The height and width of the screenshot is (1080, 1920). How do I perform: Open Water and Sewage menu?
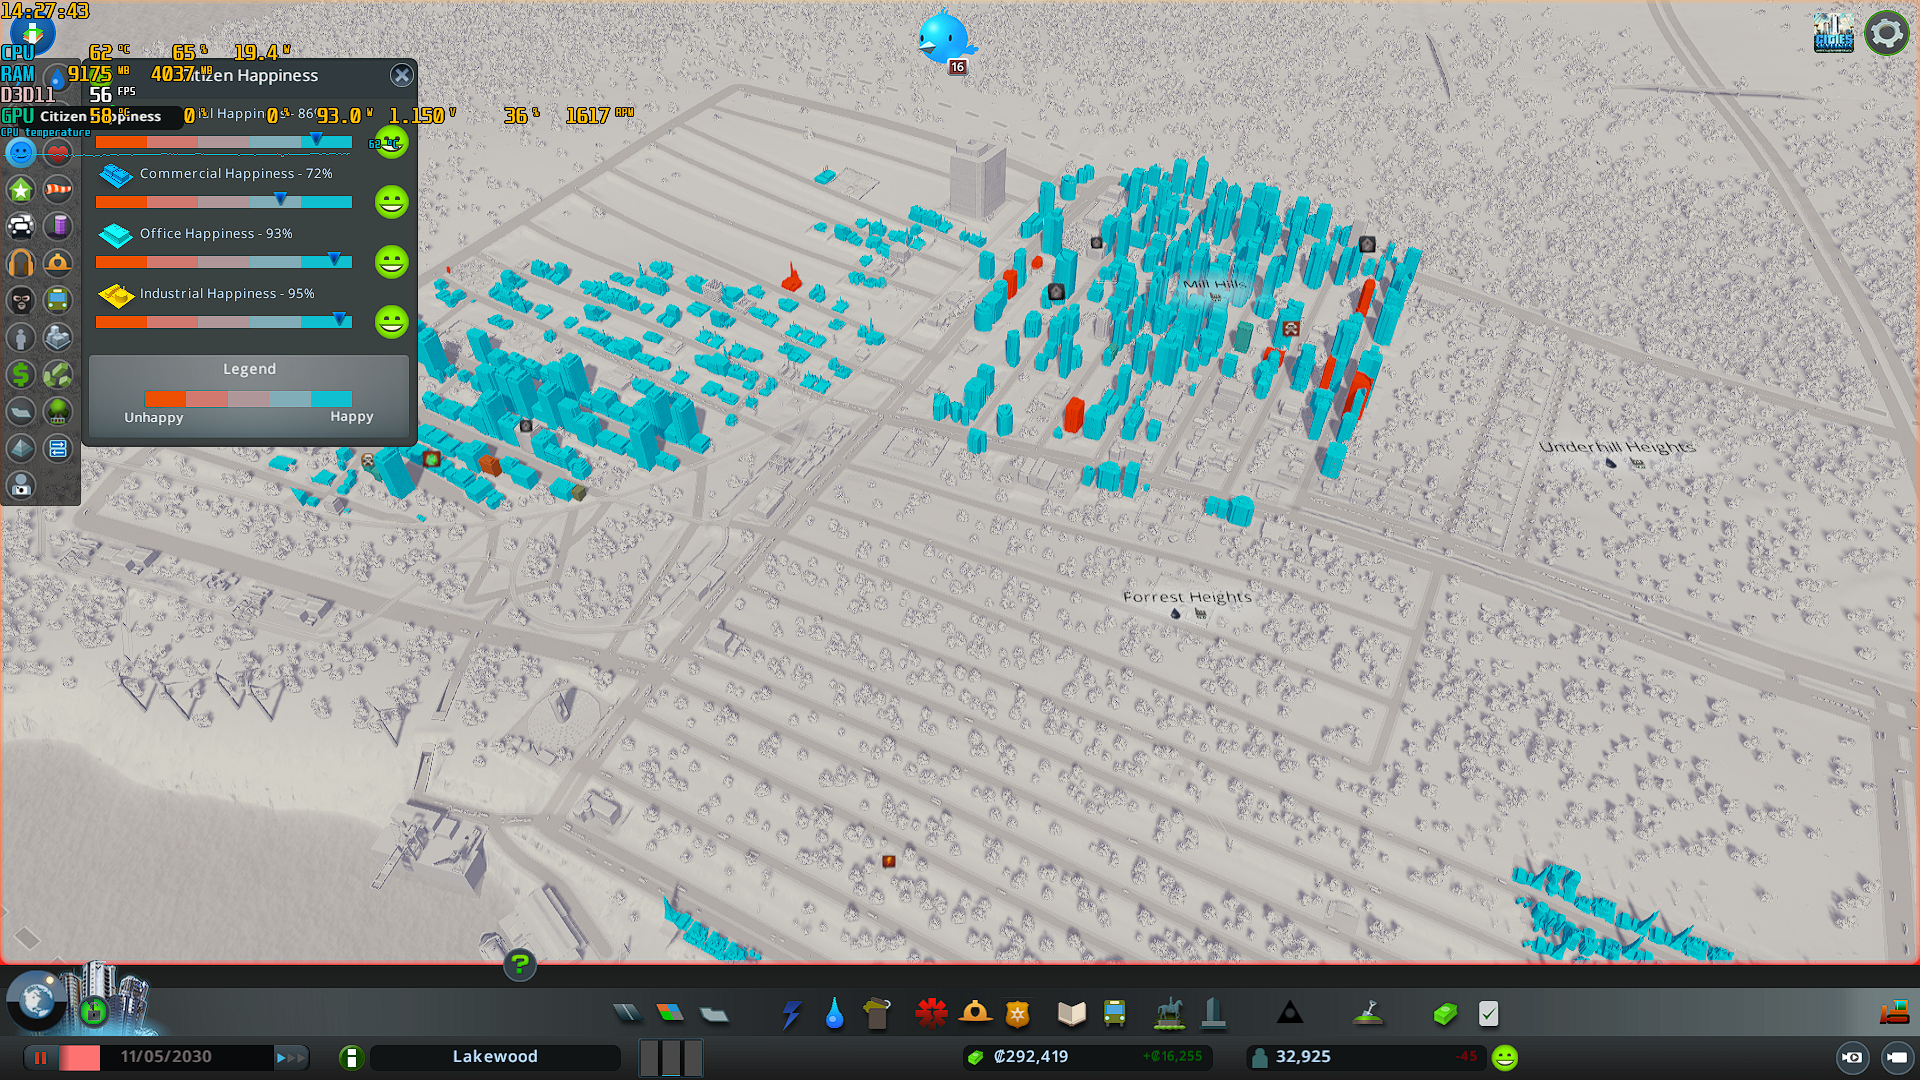click(x=834, y=1014)
